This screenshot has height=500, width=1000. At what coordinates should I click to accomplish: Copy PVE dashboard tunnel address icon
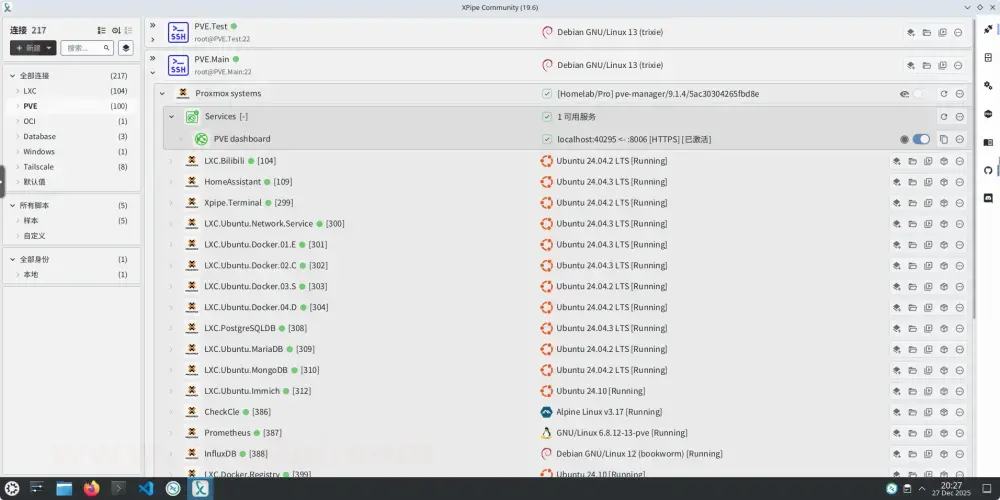943,139
